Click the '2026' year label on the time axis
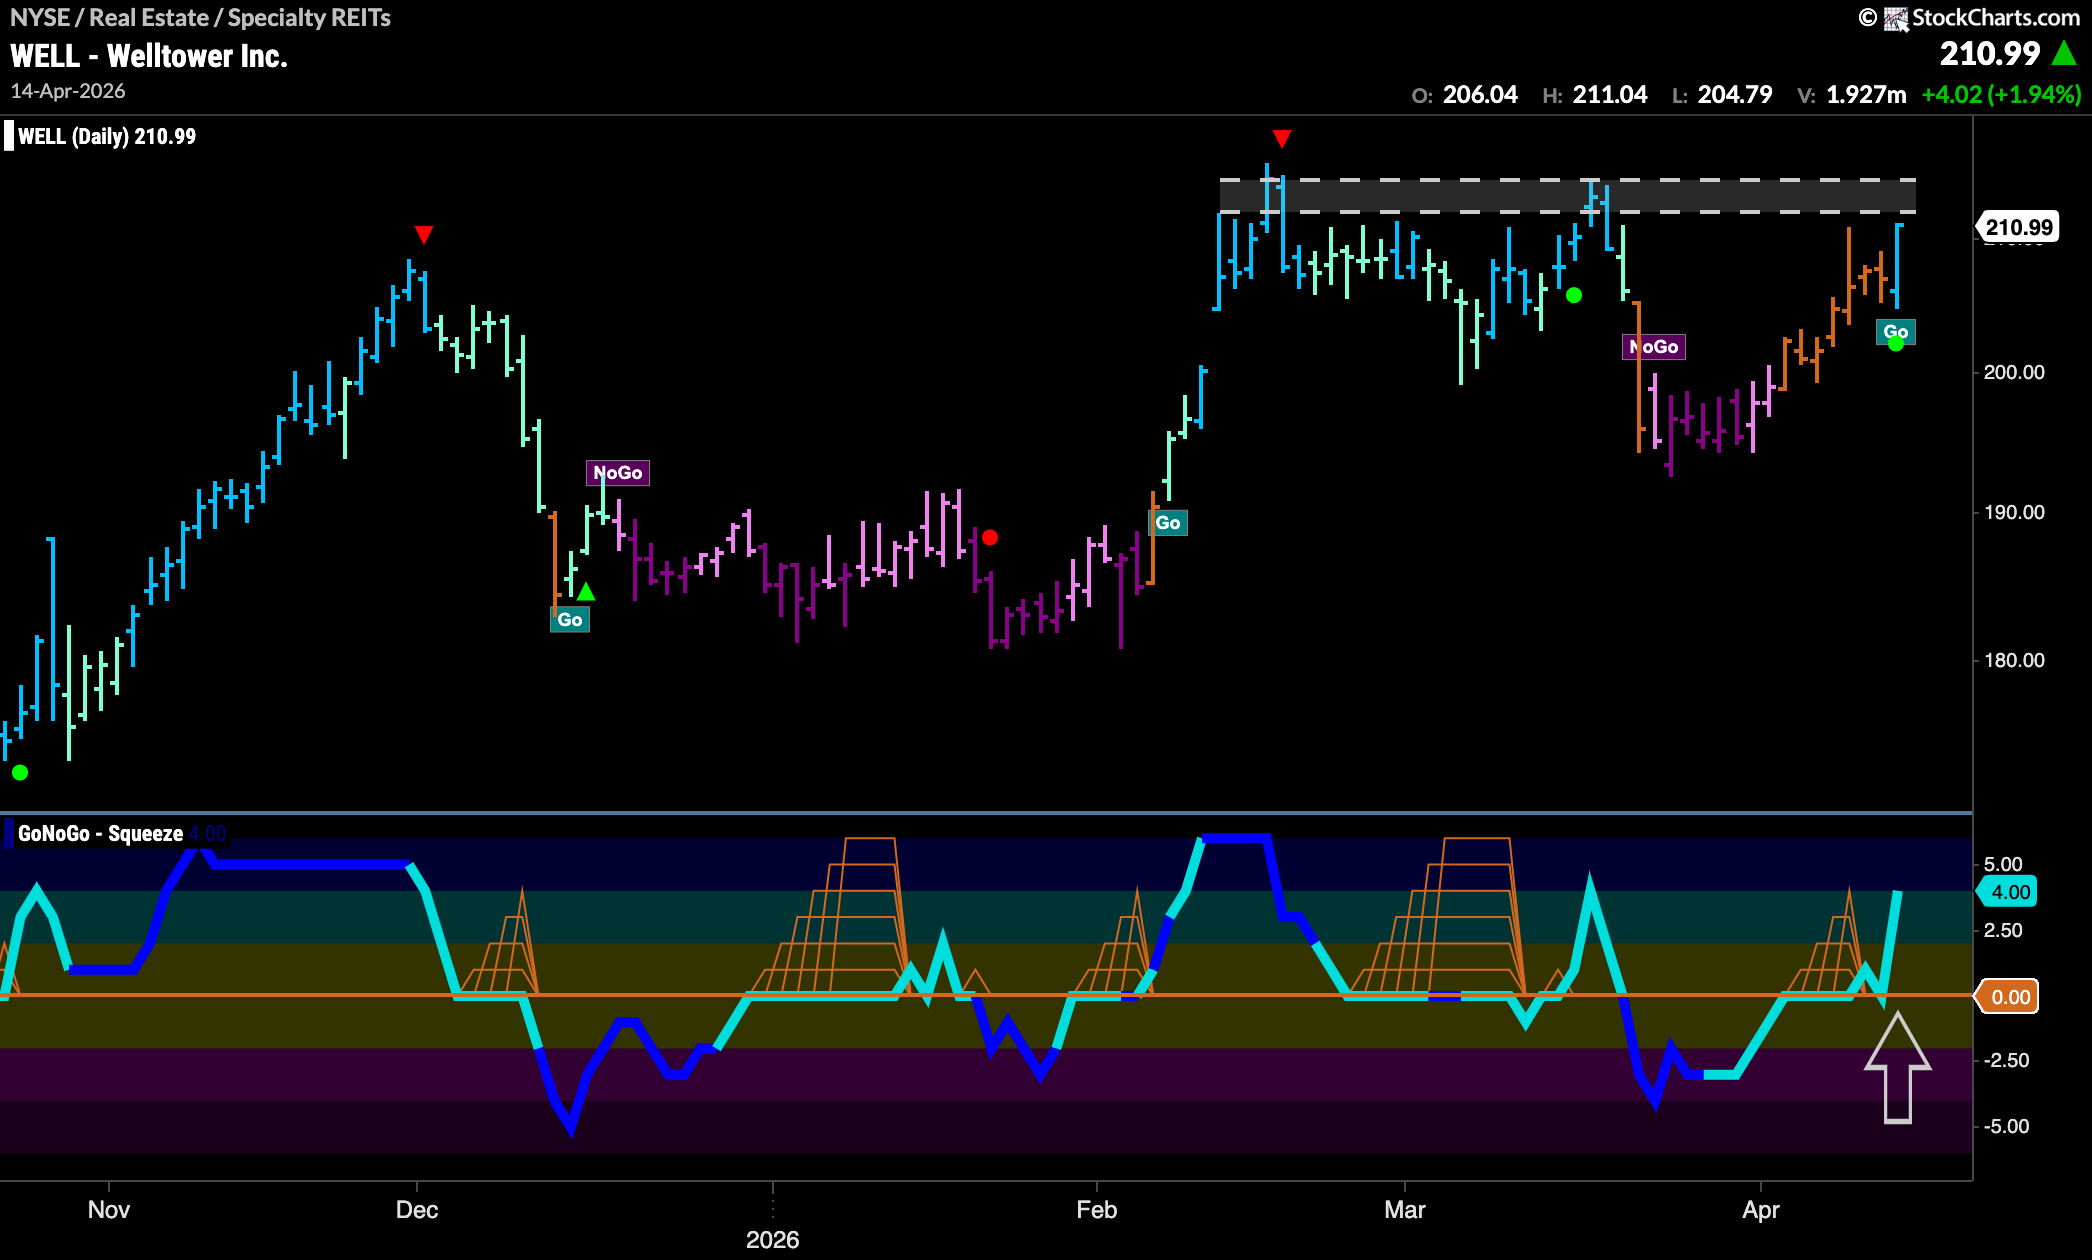 tap(772, 1240)
